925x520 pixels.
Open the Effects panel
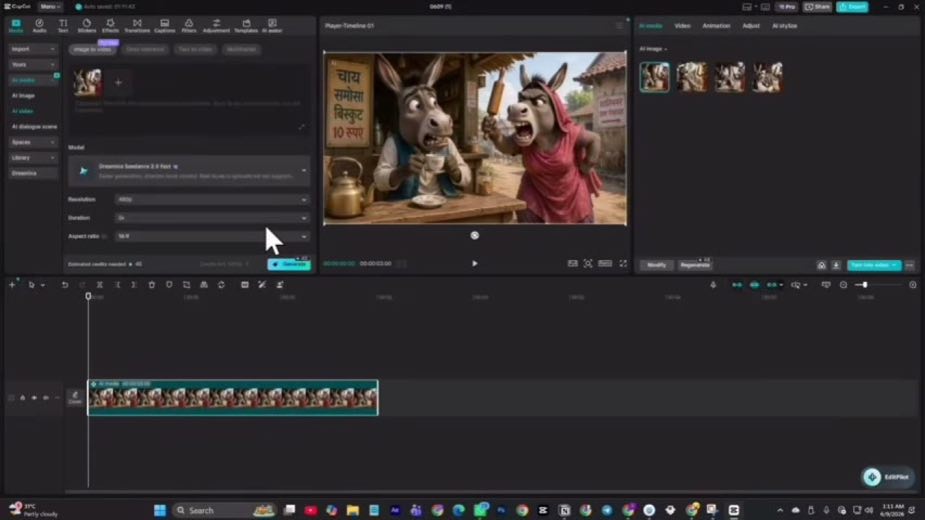pos(110,25)
